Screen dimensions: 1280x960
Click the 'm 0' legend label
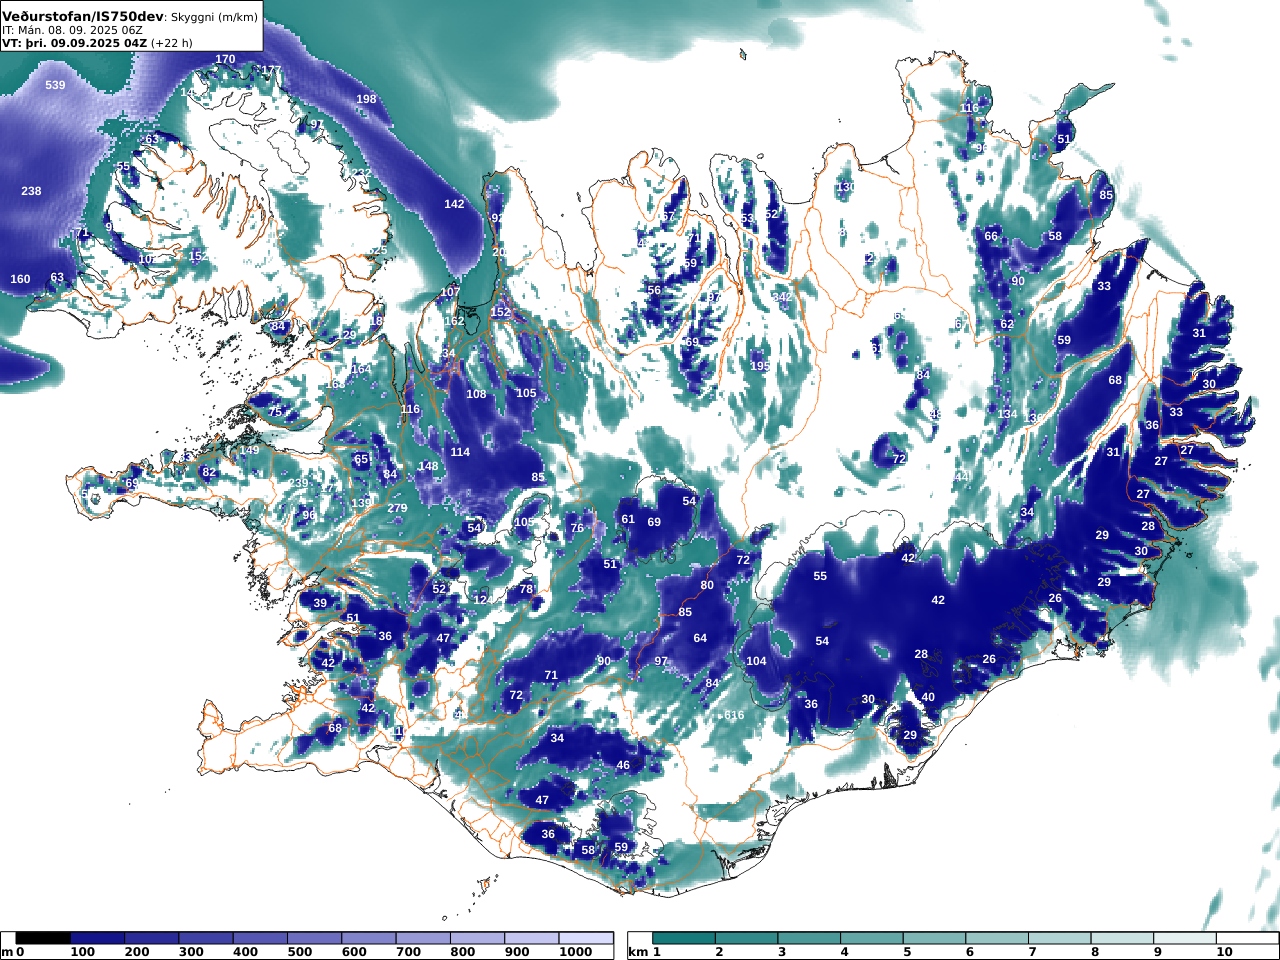click(13, 952)
